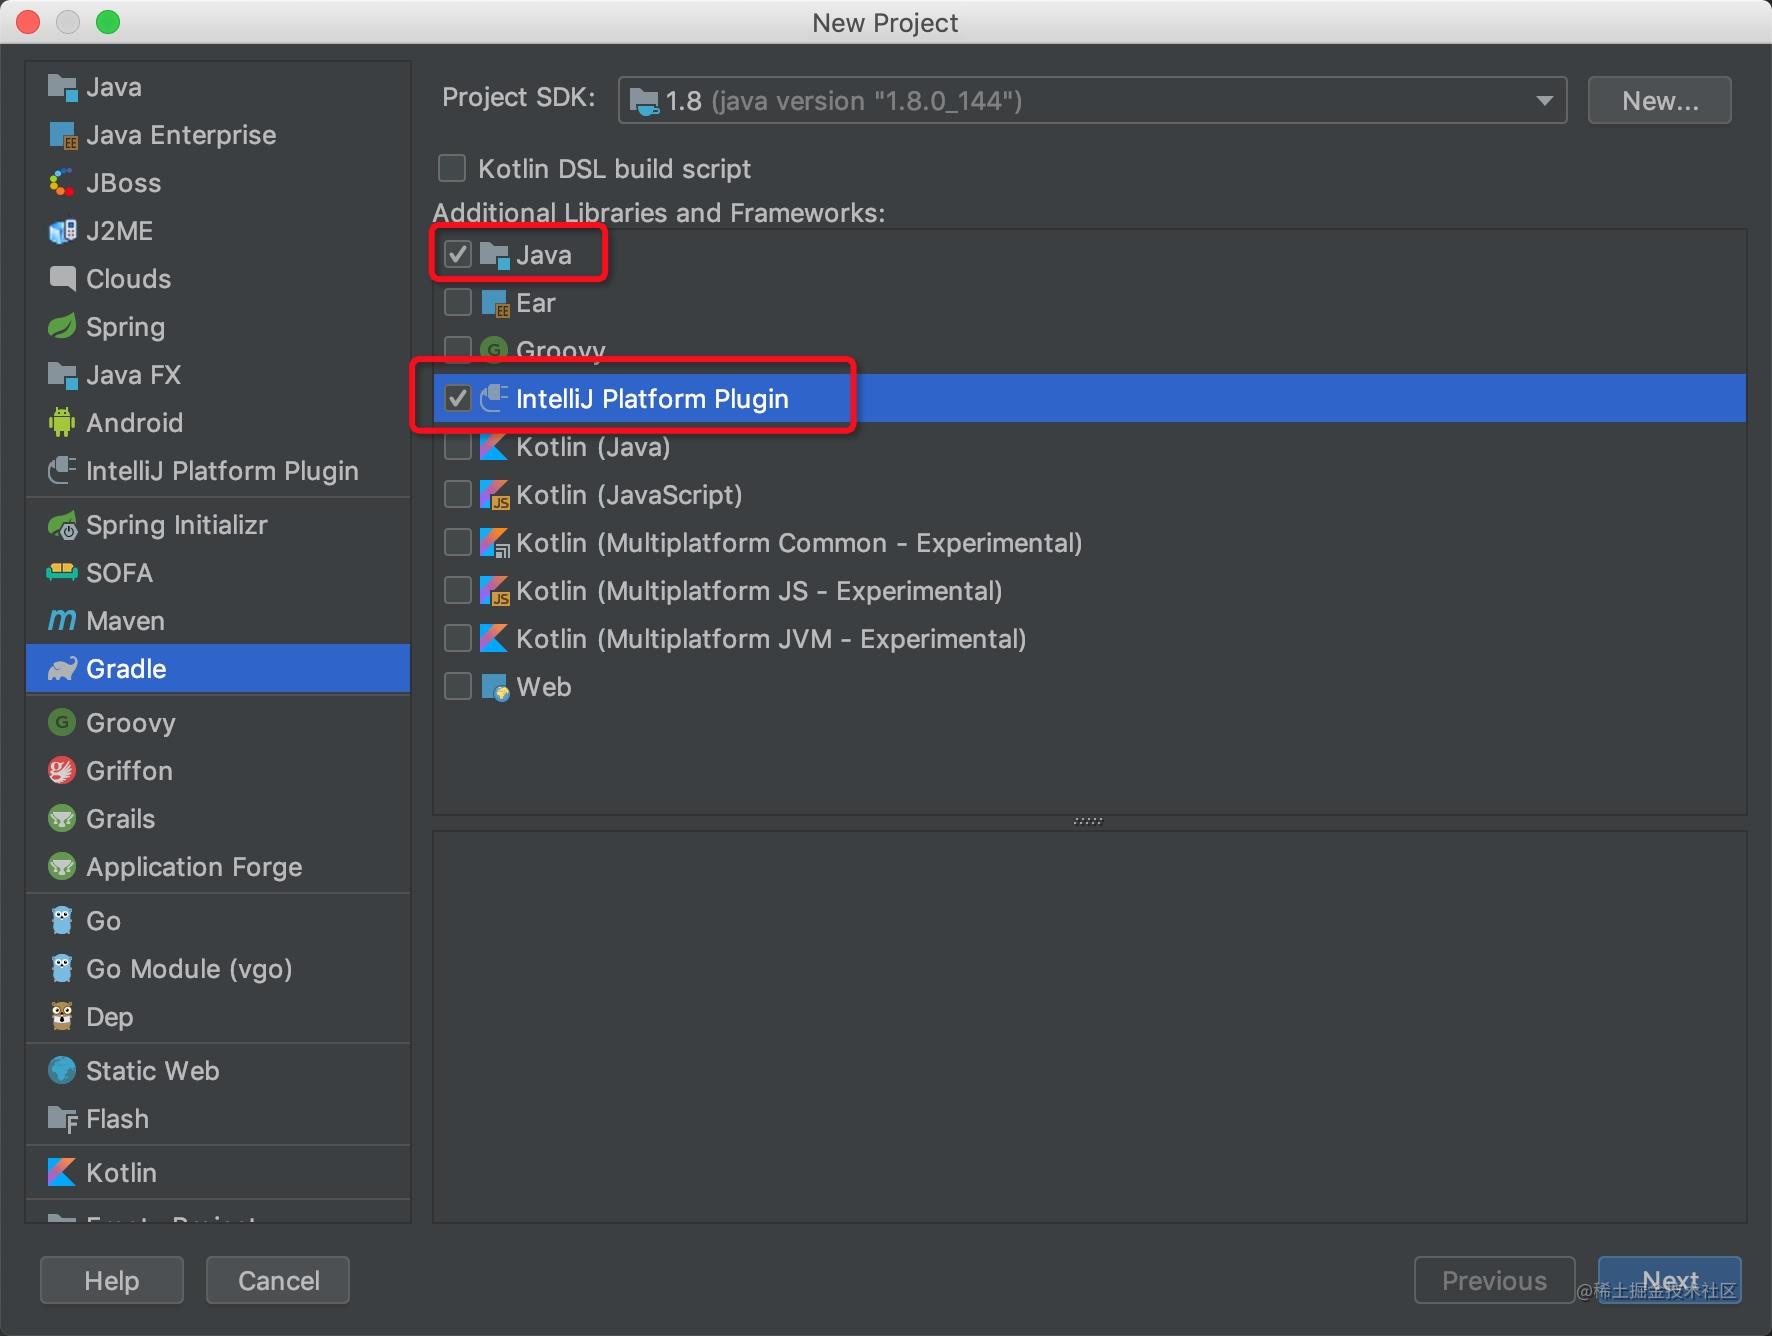1772x1336 pixels.
Task: Check the Web framework checkbox
Action: 458,686
